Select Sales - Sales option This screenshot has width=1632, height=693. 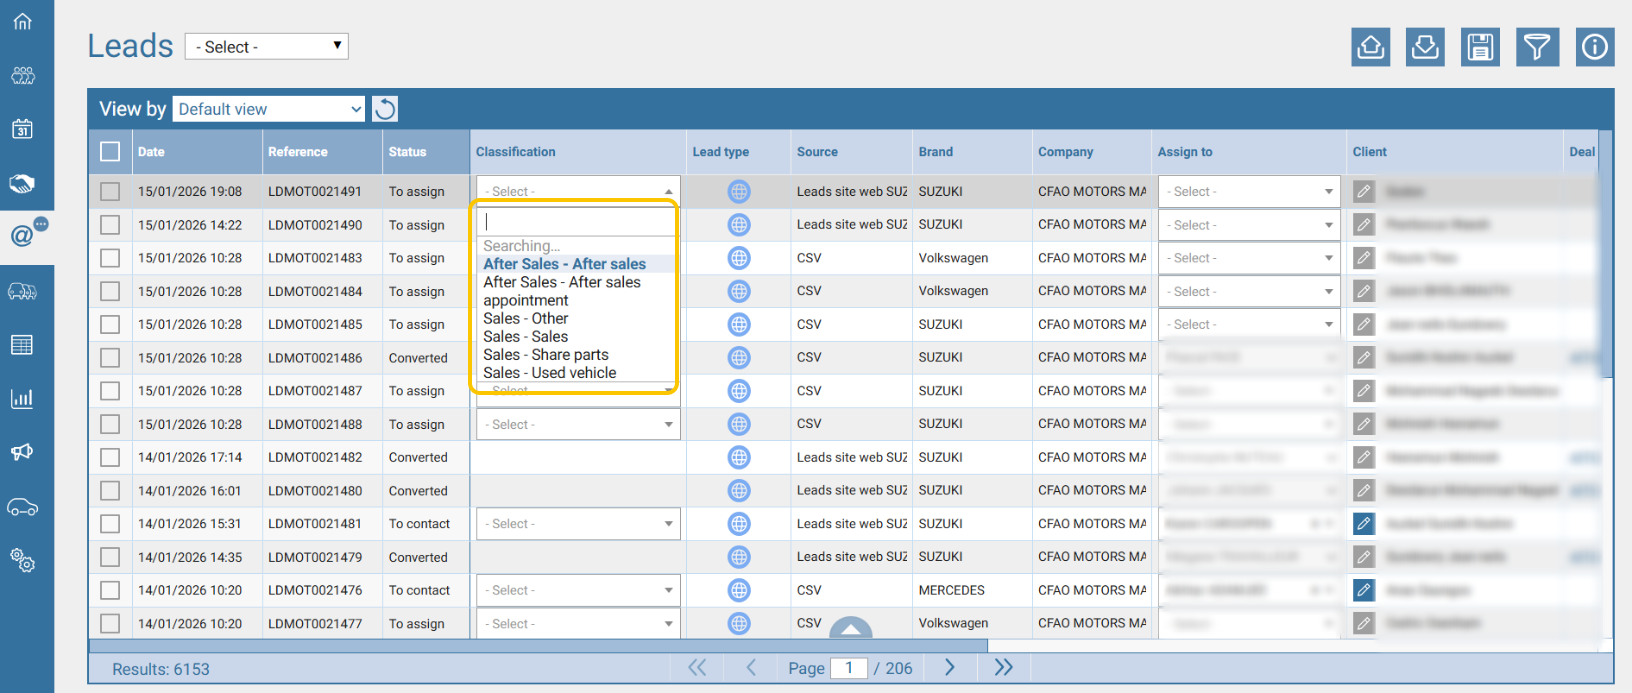point(576,336)
